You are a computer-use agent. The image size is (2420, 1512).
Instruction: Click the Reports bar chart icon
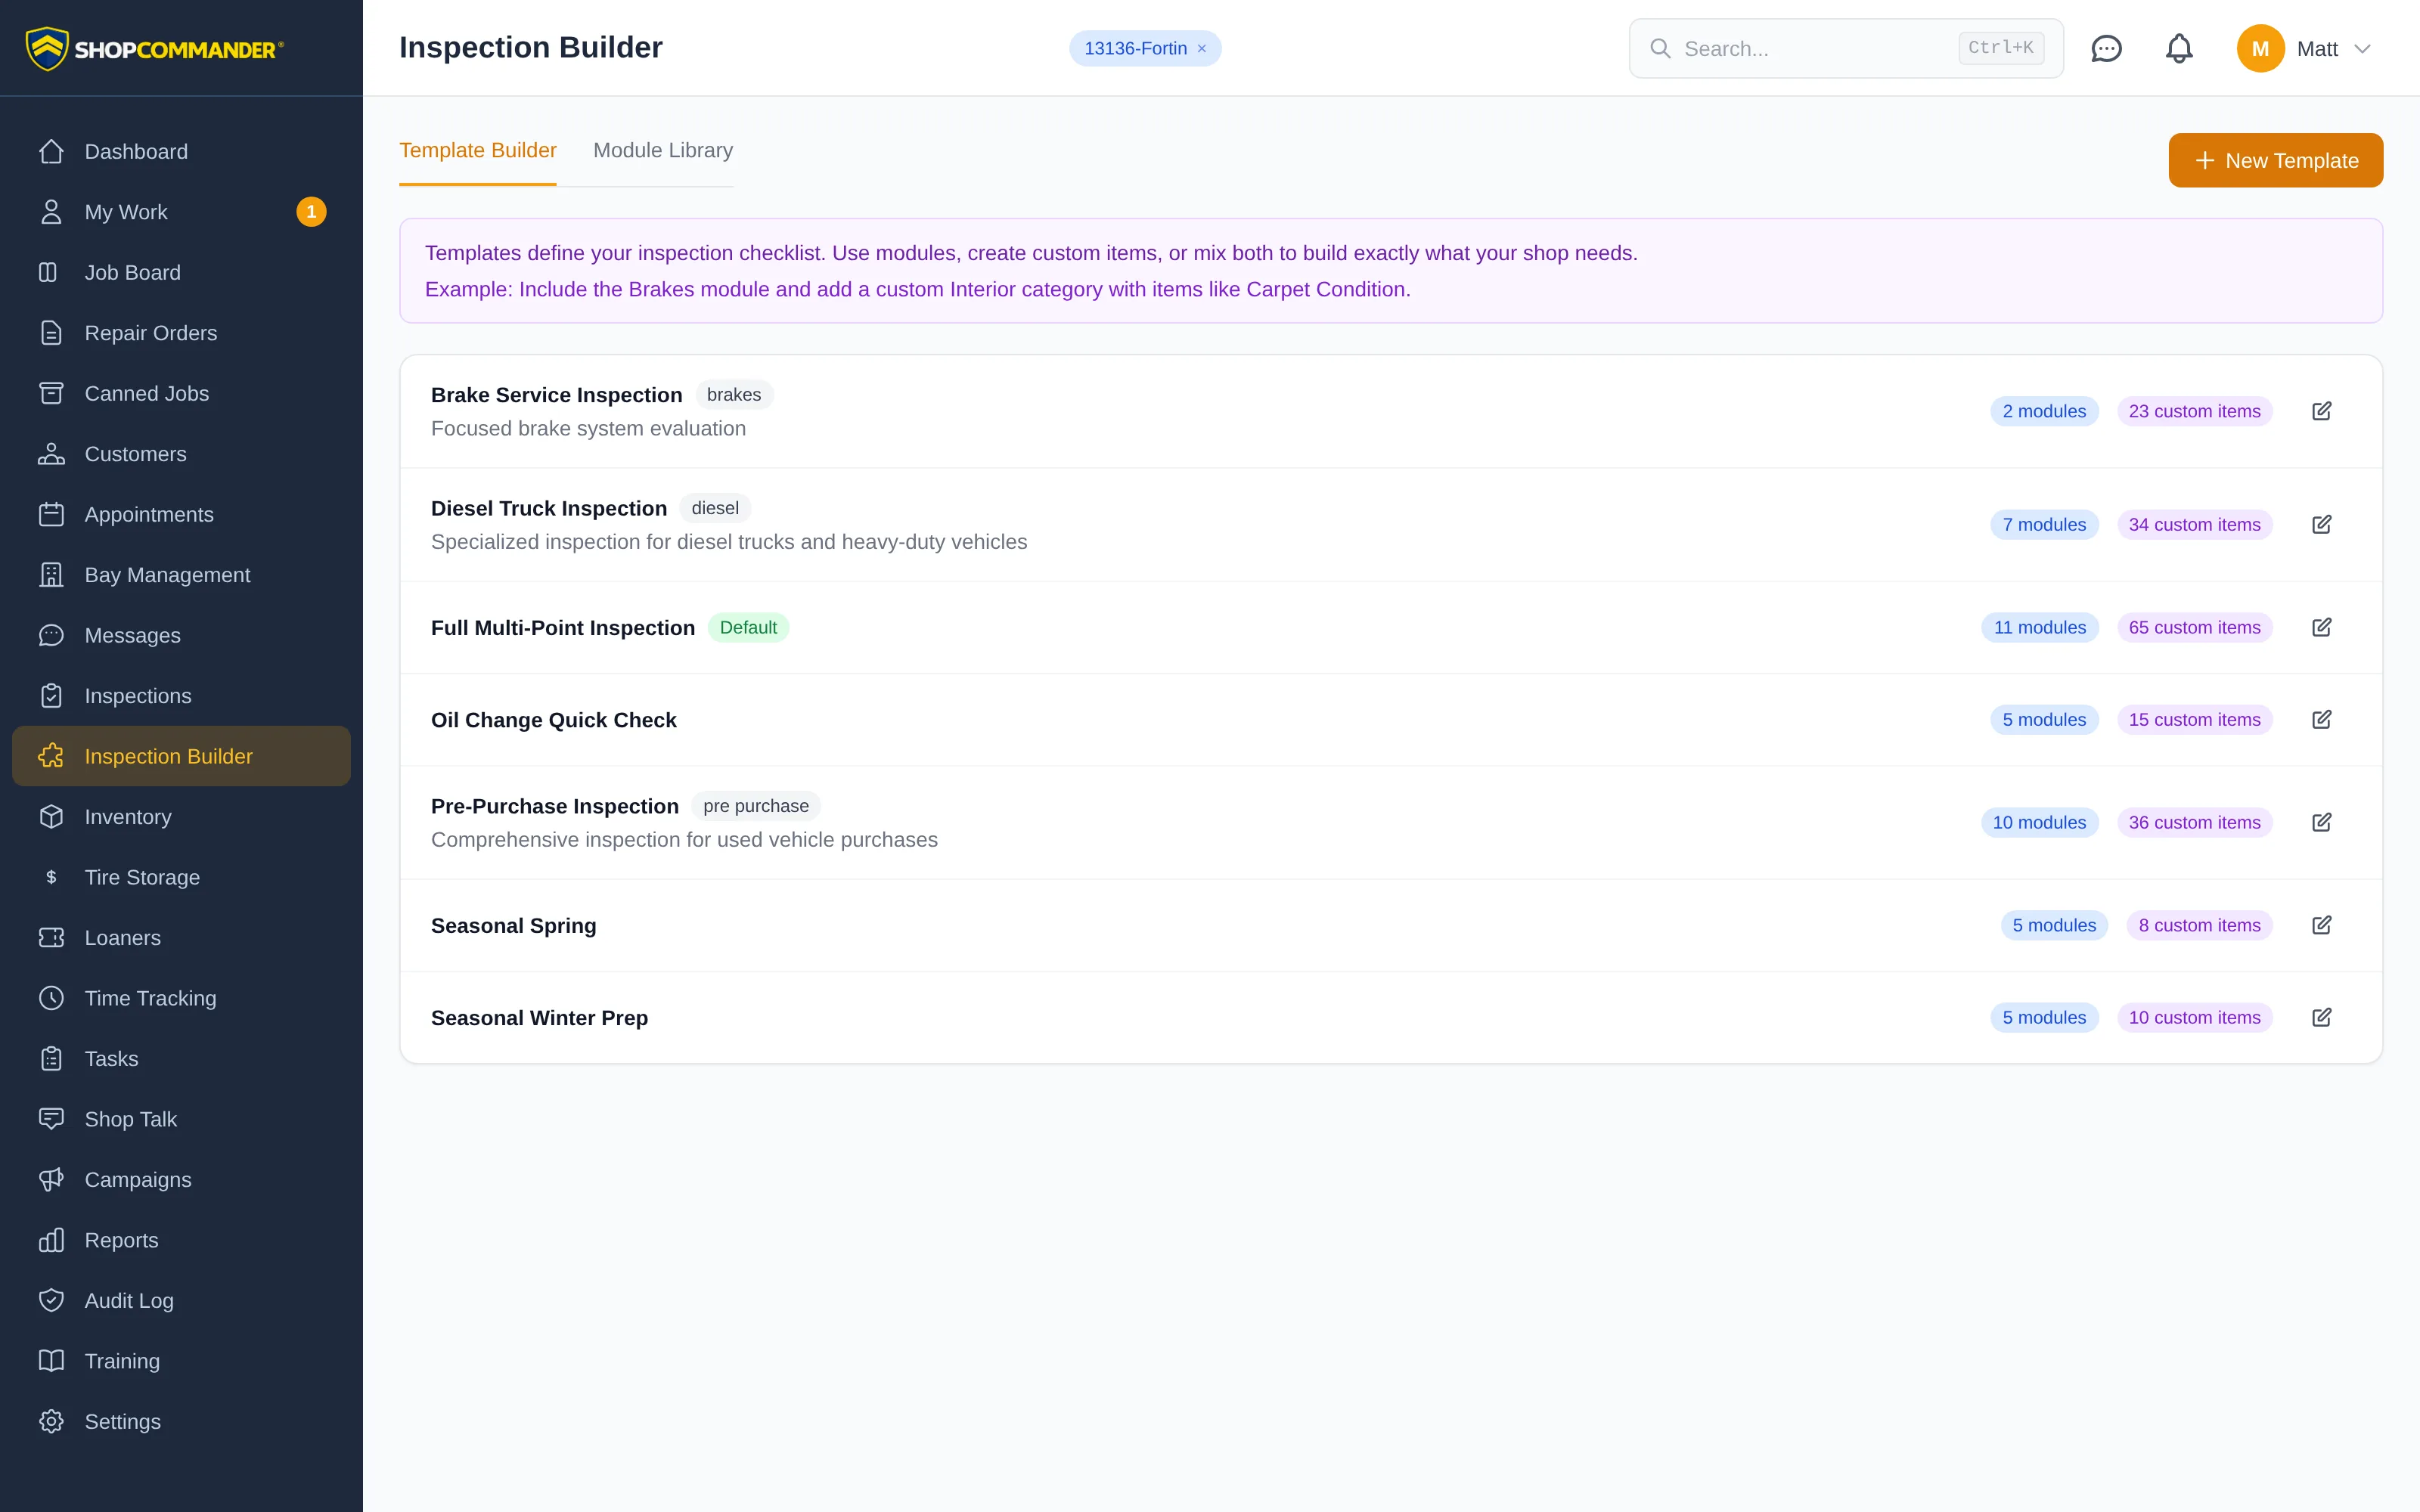51,1240
